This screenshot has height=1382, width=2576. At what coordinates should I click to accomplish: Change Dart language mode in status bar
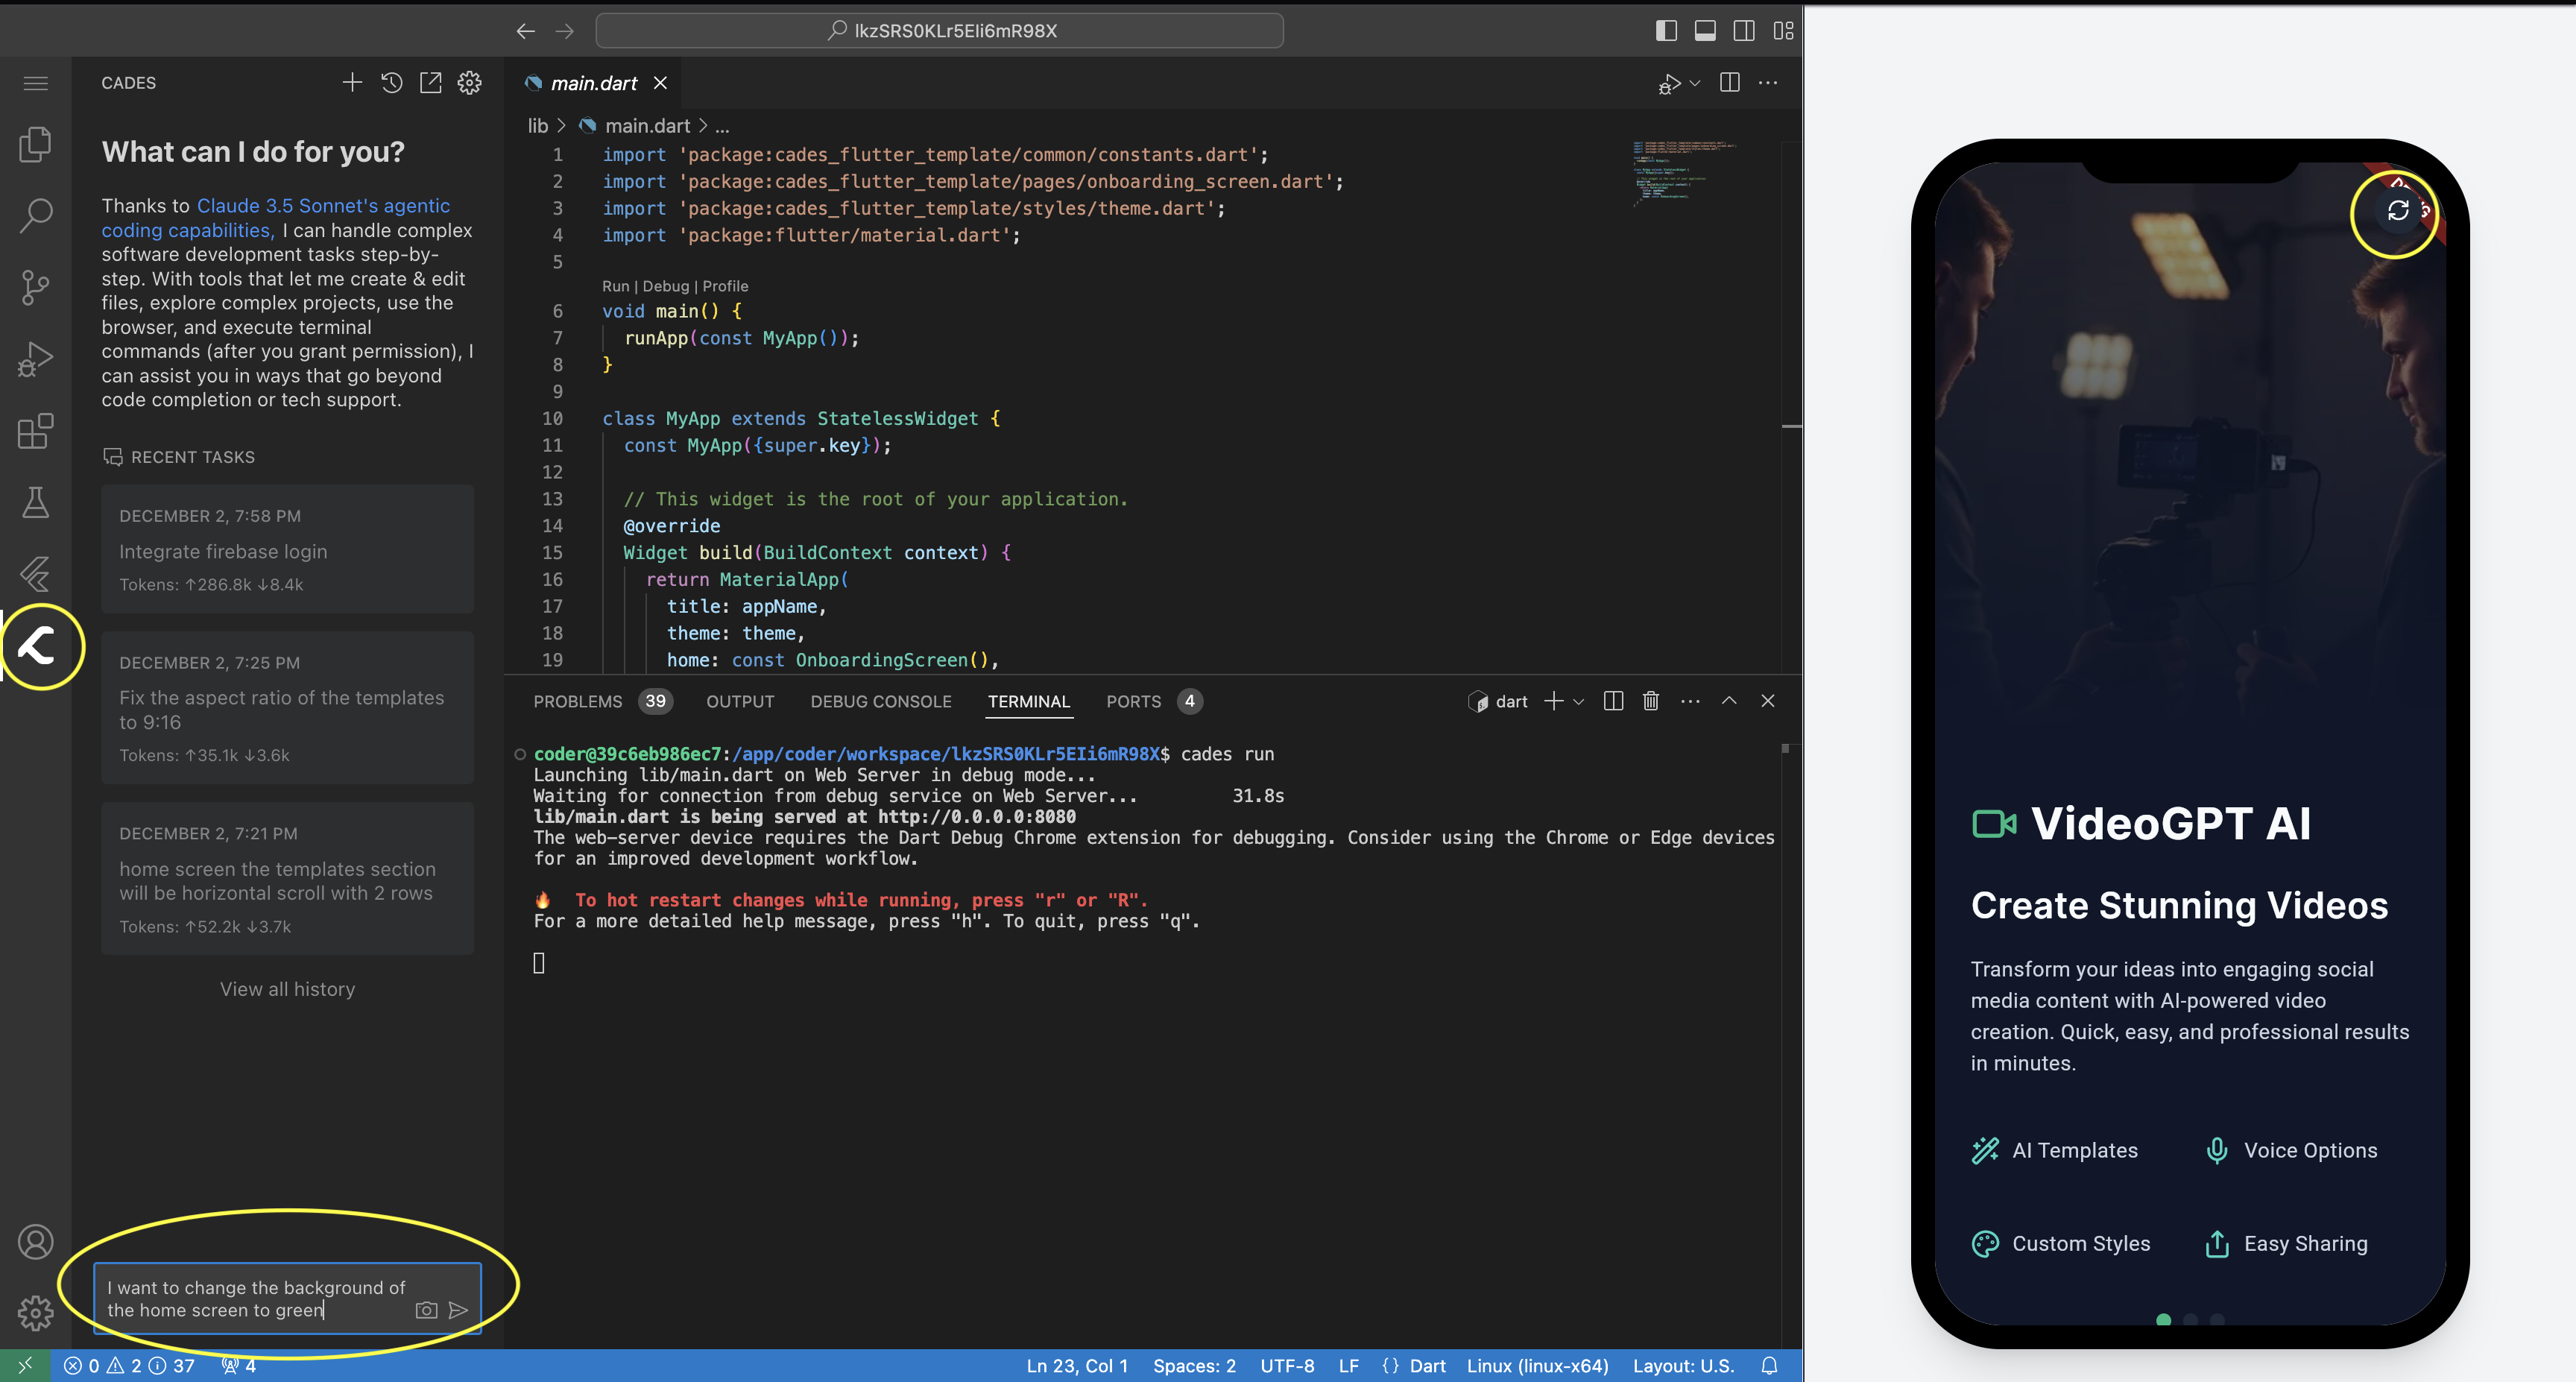(x=1428, y=1365)
